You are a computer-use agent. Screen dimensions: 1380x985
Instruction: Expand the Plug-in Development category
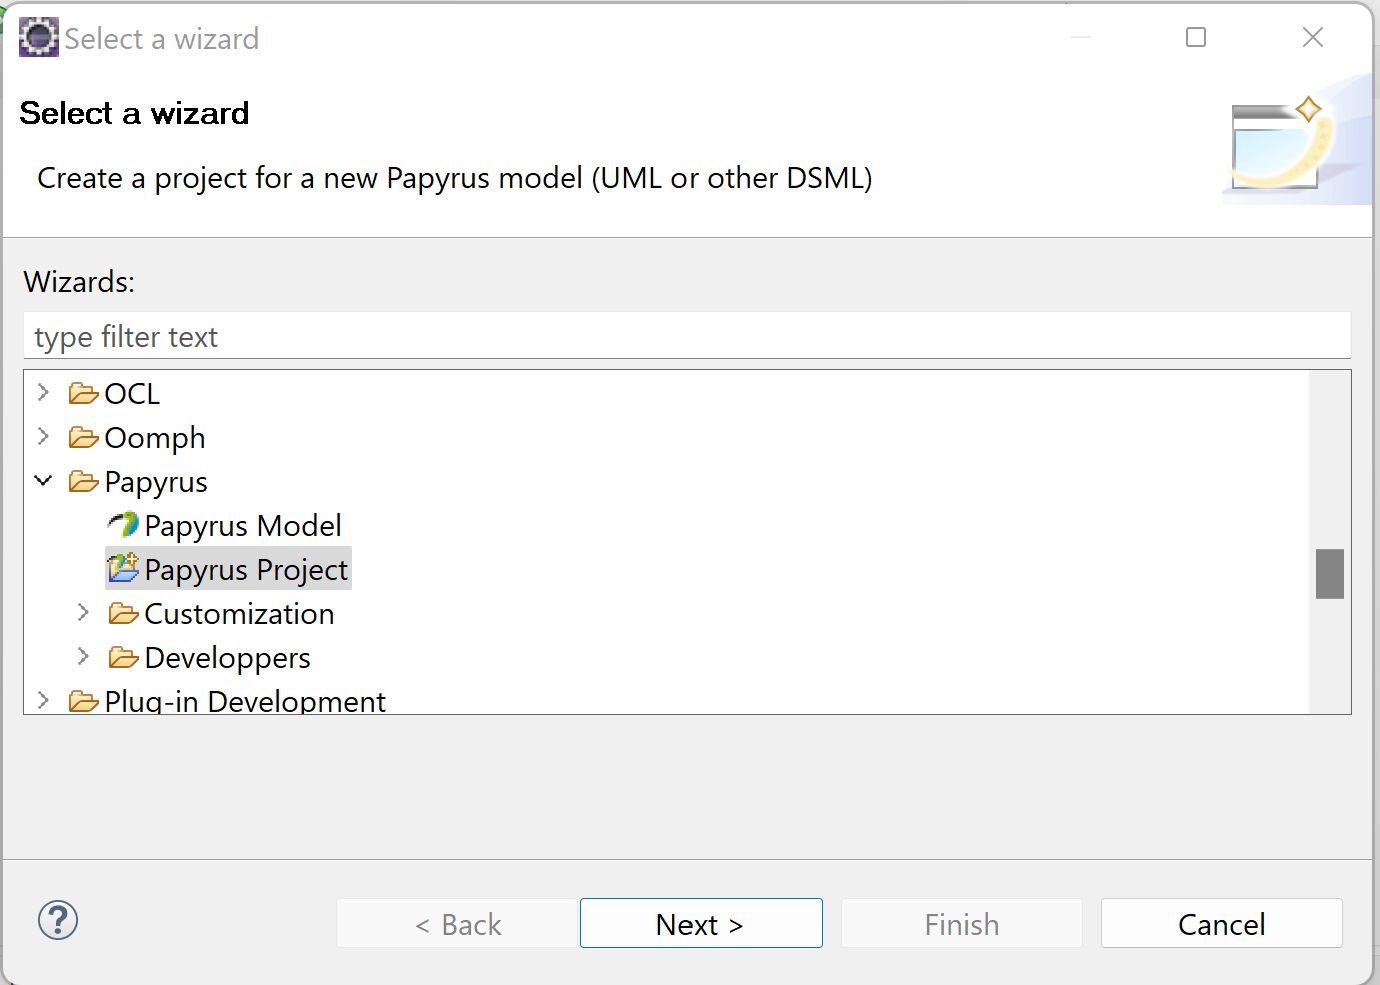[x=43, y=700]
